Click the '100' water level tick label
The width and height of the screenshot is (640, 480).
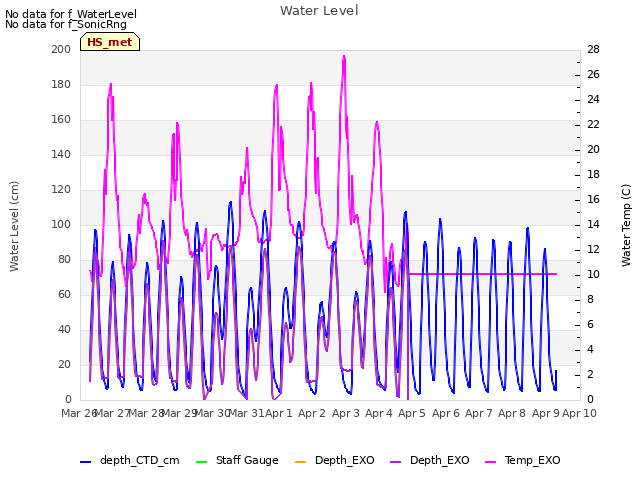point(61,224)
